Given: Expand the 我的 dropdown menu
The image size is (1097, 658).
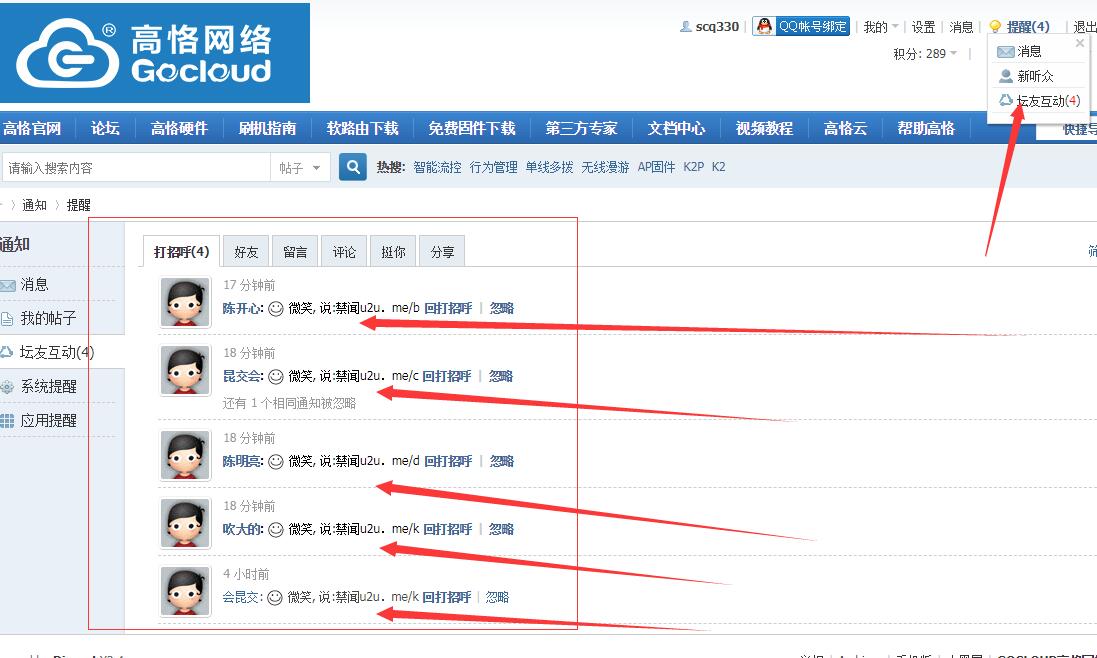Looking at the screenshot, I should tap(880, 27).
